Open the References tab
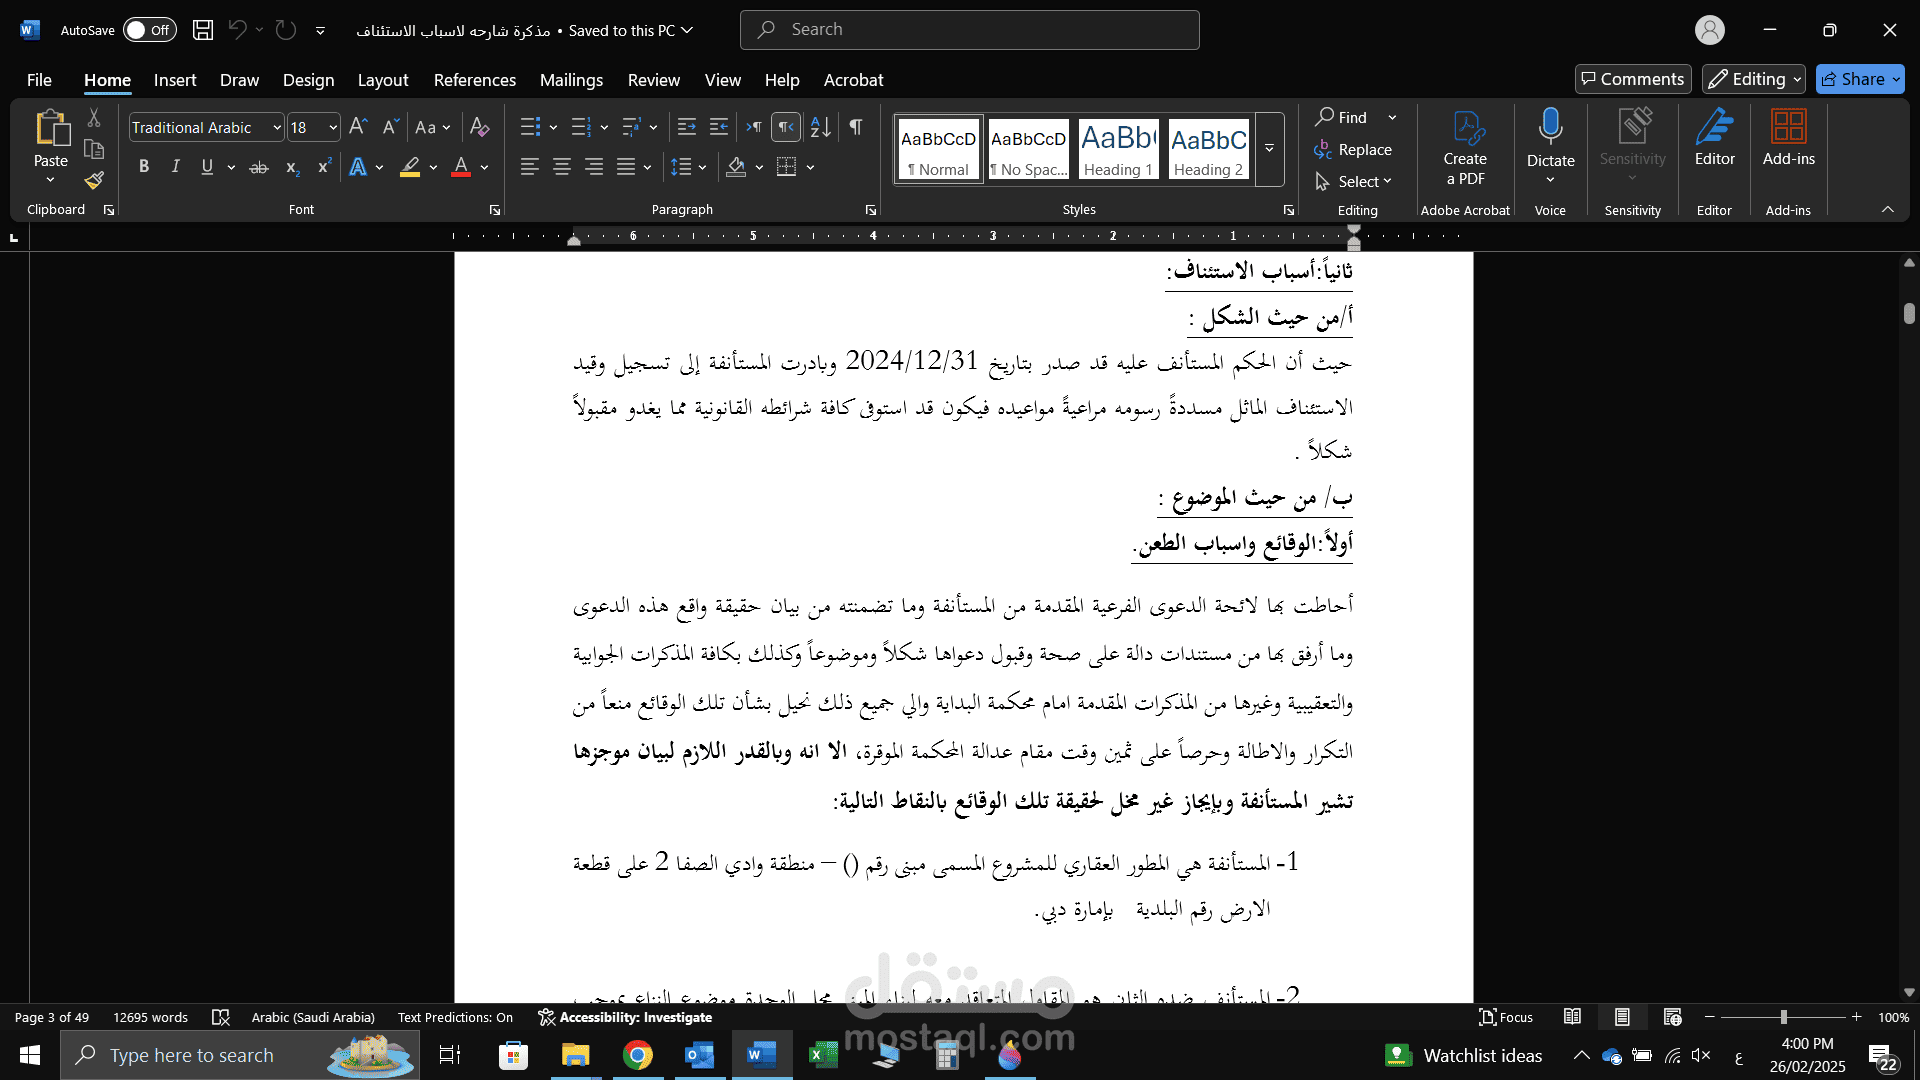This screenshot has height=1080, width=1920. [474, 80]
